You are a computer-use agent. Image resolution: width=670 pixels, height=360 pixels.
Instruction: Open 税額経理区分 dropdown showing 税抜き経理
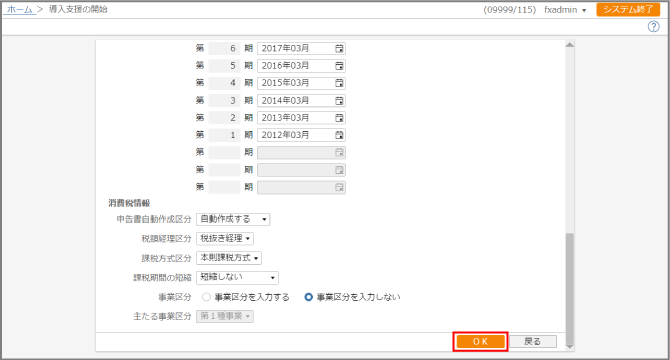point(225,238)
